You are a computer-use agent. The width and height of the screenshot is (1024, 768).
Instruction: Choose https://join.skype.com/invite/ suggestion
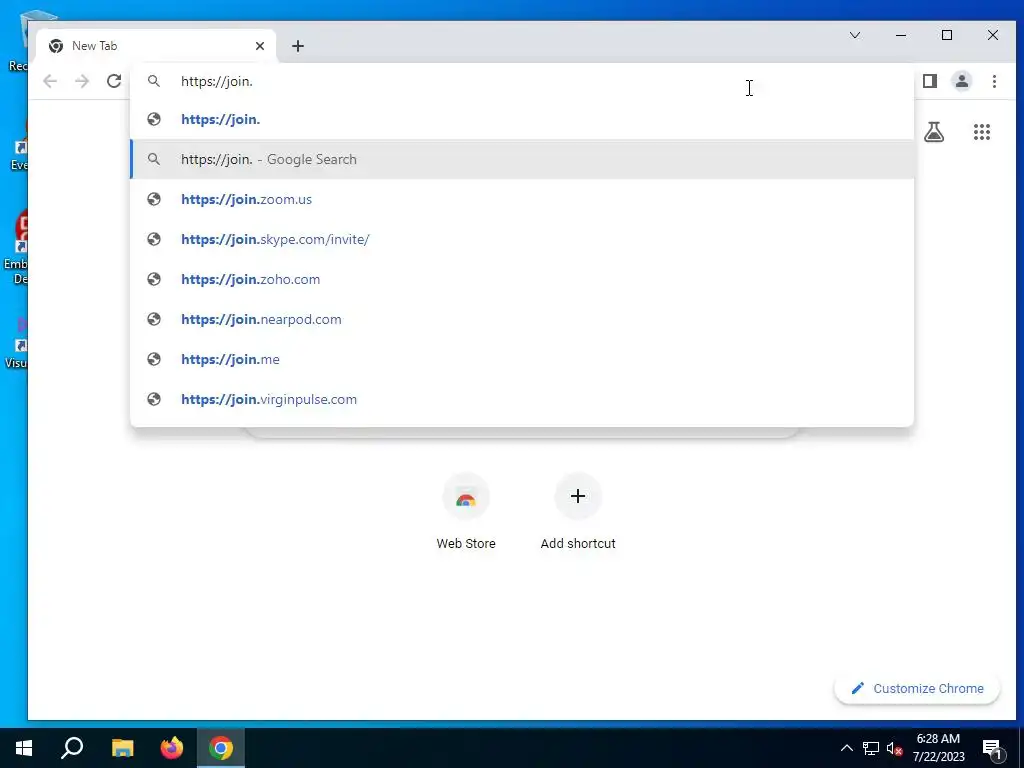522,239
